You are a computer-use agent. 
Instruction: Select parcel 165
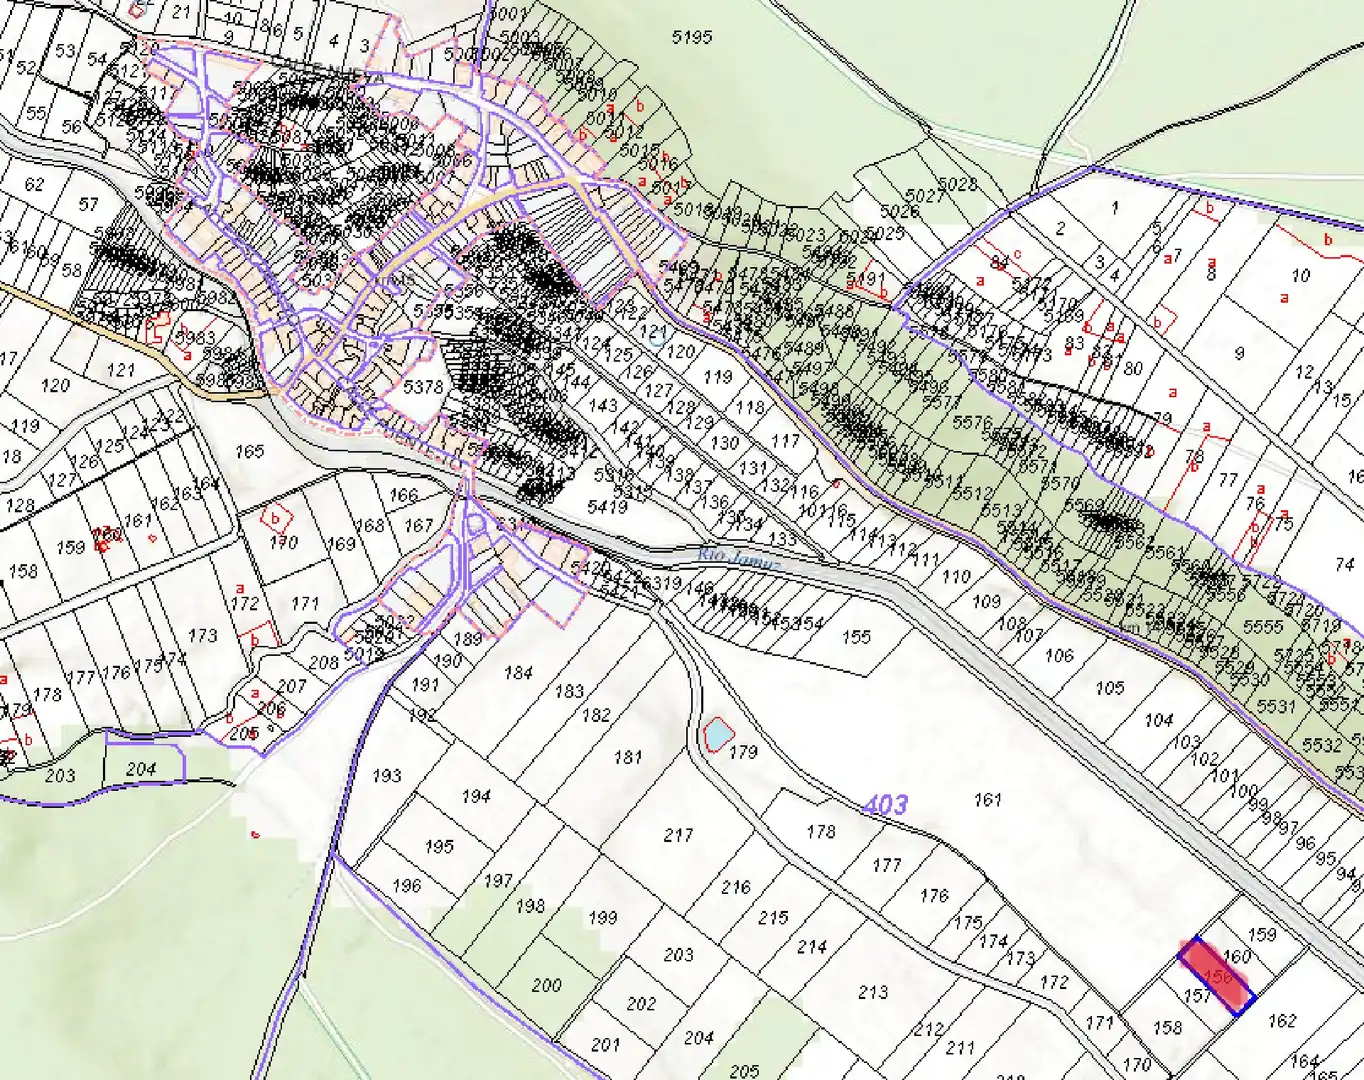[x=249, y=451]
